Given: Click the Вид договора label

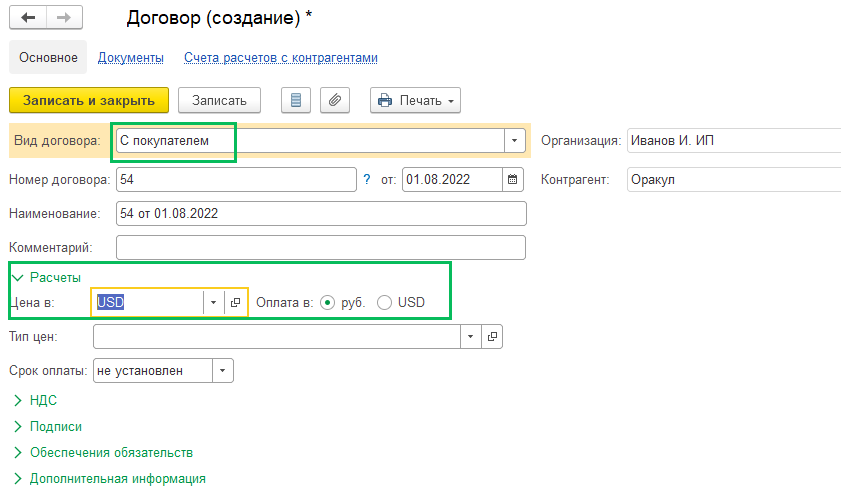Looking at the screenshot, I should coord(57,141).
